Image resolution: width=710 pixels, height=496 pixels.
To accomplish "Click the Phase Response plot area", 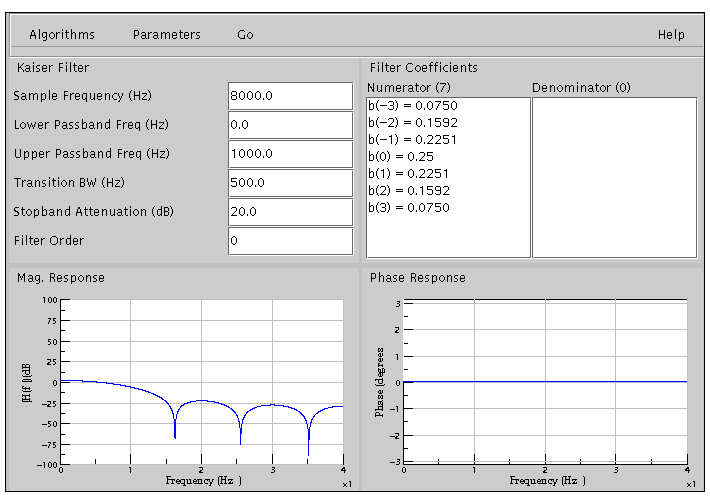I will click(545, 381).
